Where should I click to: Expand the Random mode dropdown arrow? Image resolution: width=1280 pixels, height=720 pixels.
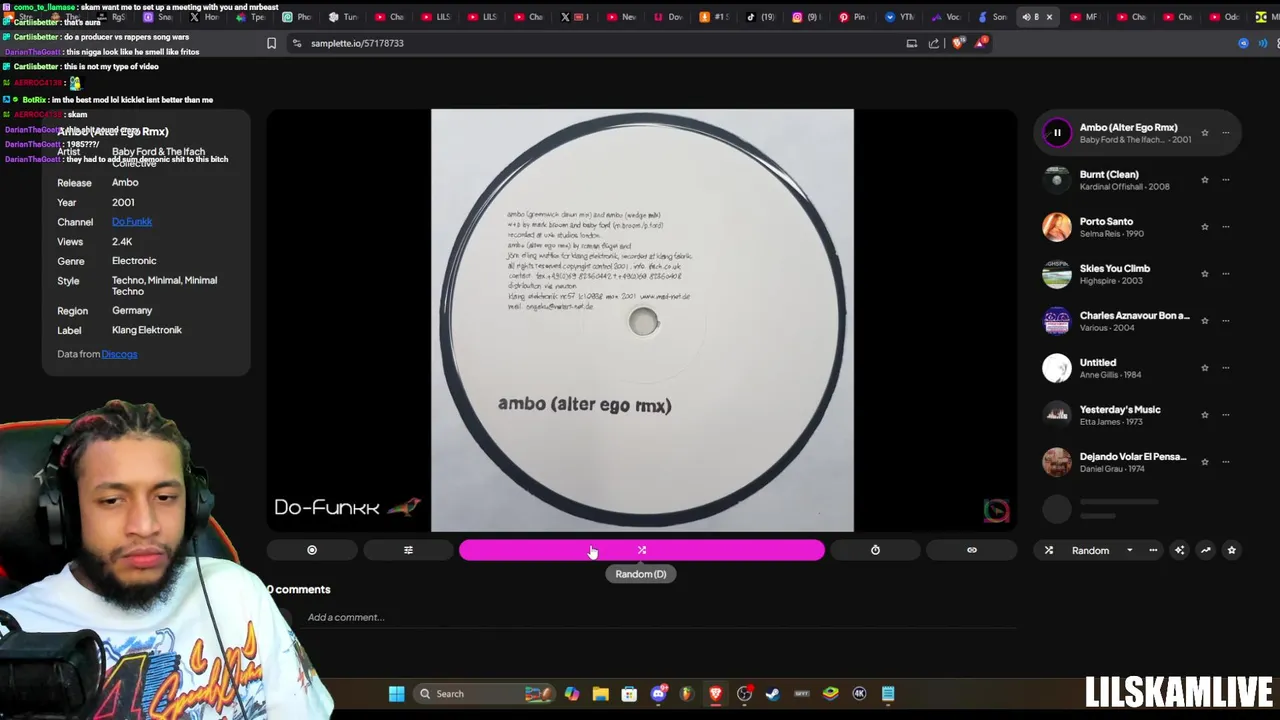1129,550
